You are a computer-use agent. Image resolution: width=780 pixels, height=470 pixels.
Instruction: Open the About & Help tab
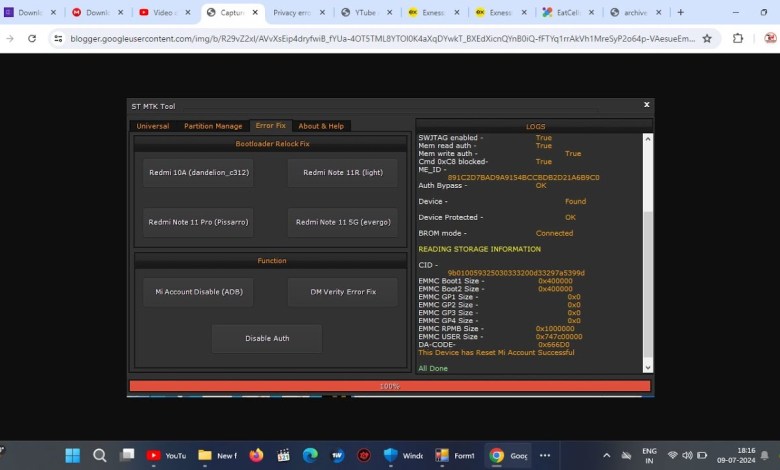click(321, 126)
